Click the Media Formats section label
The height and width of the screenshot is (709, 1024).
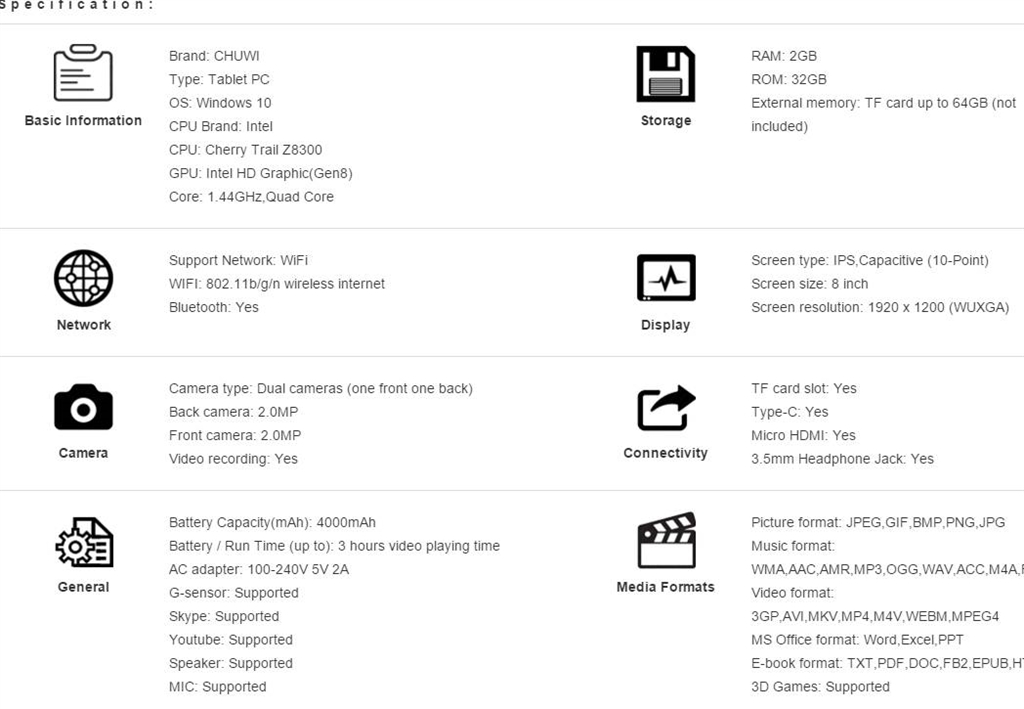665,587
